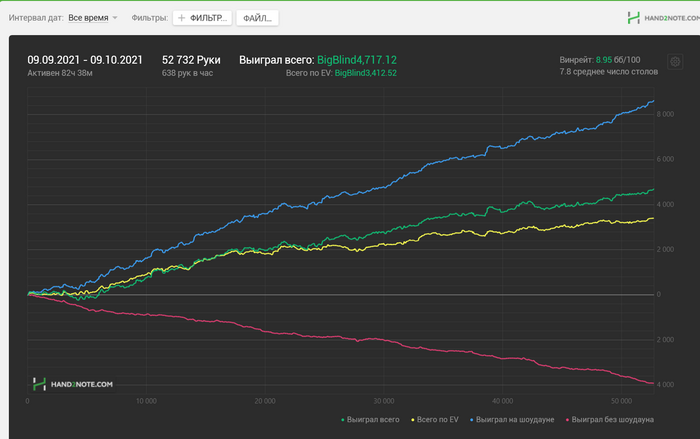This screenshot has height=439, width=700.
Task: Click the blue 'Выиграл на шоудауне' legend dot
Action: (x=471, y=420)
